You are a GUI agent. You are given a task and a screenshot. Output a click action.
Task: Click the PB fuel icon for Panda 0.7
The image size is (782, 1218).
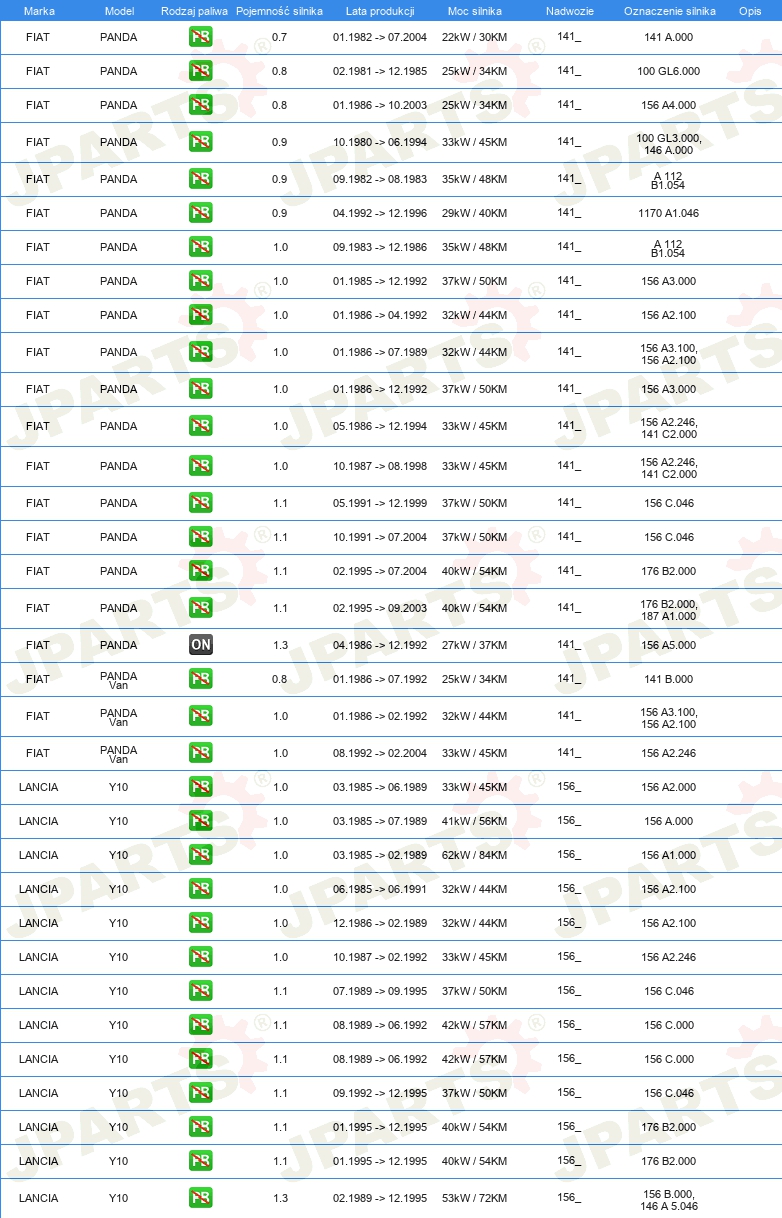click(x=200, y=38)
